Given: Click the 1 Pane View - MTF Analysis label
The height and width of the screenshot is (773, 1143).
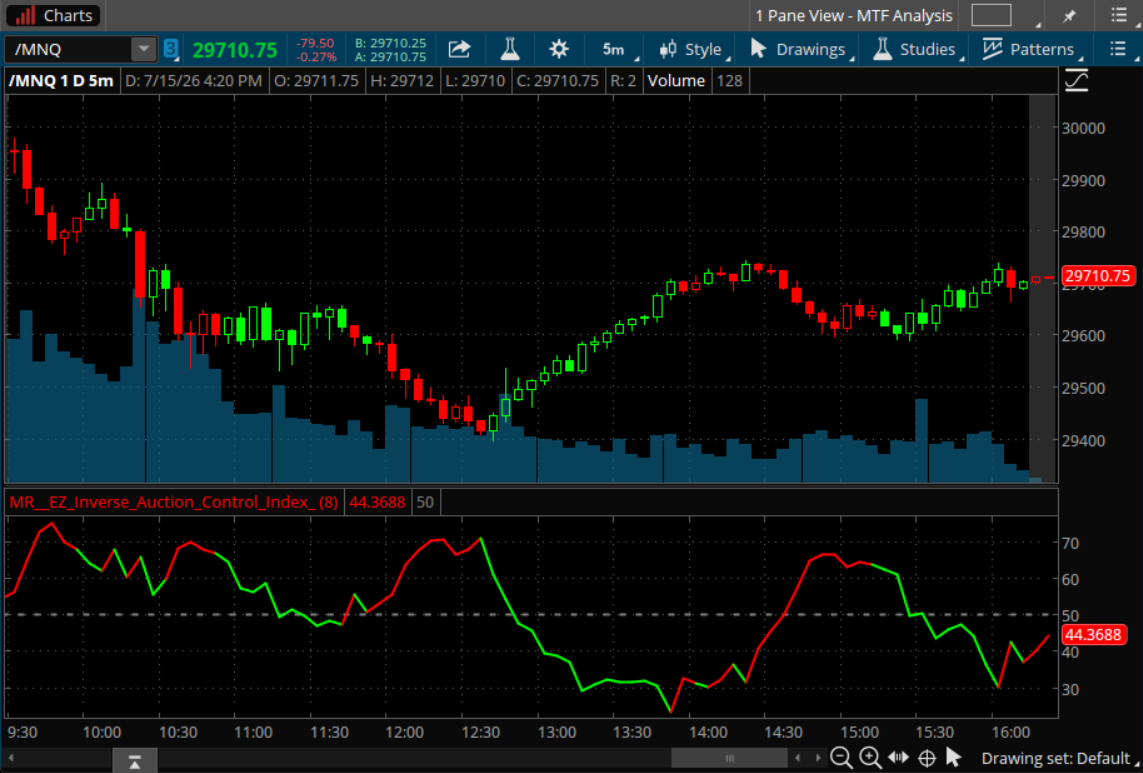Looking at the screenshot, I should [854, 15].
